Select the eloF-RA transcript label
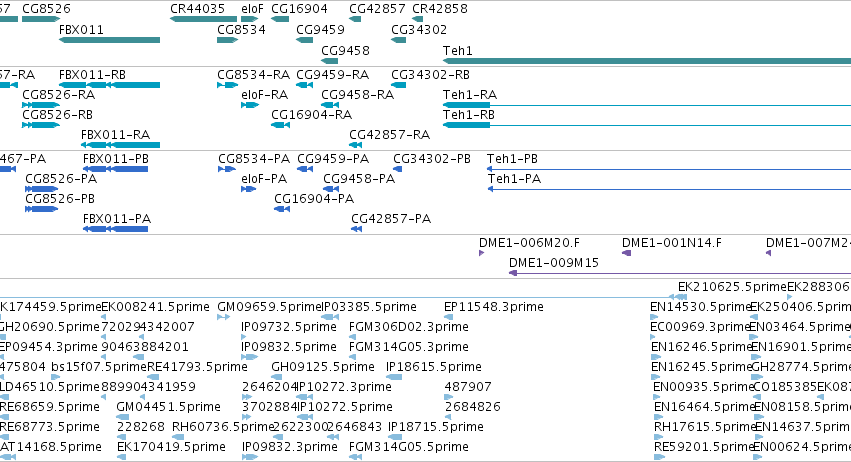Viewport: 851px width, 462px height. [264, 95]
